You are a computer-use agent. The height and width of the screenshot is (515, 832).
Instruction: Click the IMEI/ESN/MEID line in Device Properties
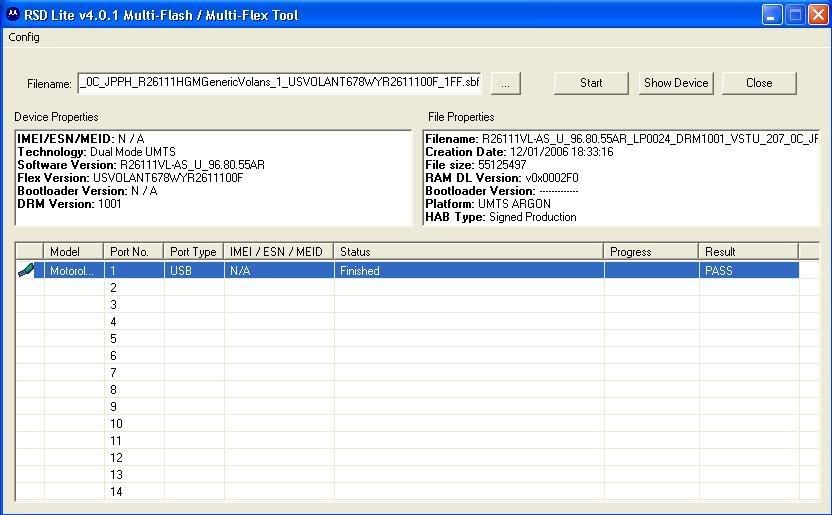pyautogui.click(x=81, y=139)
